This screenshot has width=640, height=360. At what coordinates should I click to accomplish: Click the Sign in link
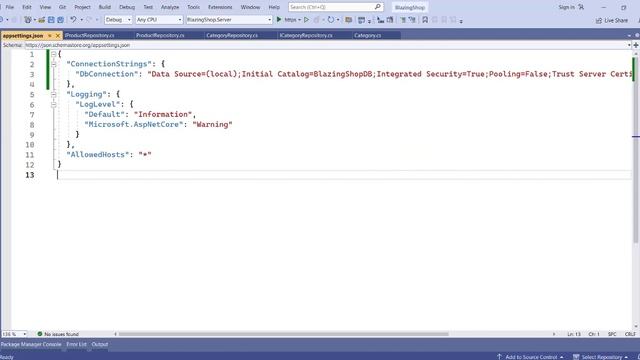(566, 7)
